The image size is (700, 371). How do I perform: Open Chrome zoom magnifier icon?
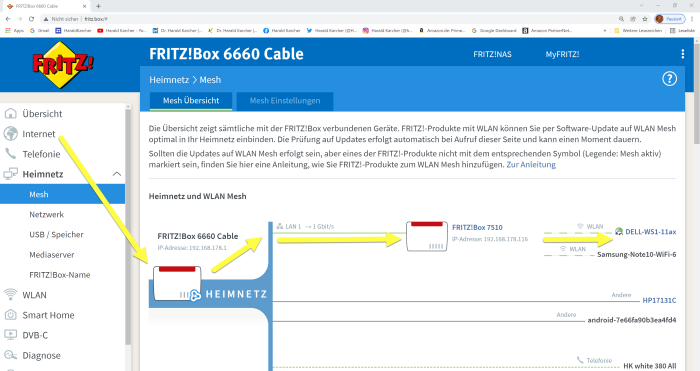621,19
